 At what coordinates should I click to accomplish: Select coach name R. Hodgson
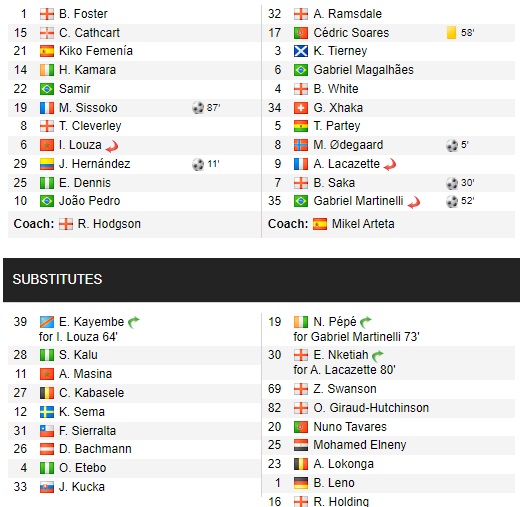(109, 224)
